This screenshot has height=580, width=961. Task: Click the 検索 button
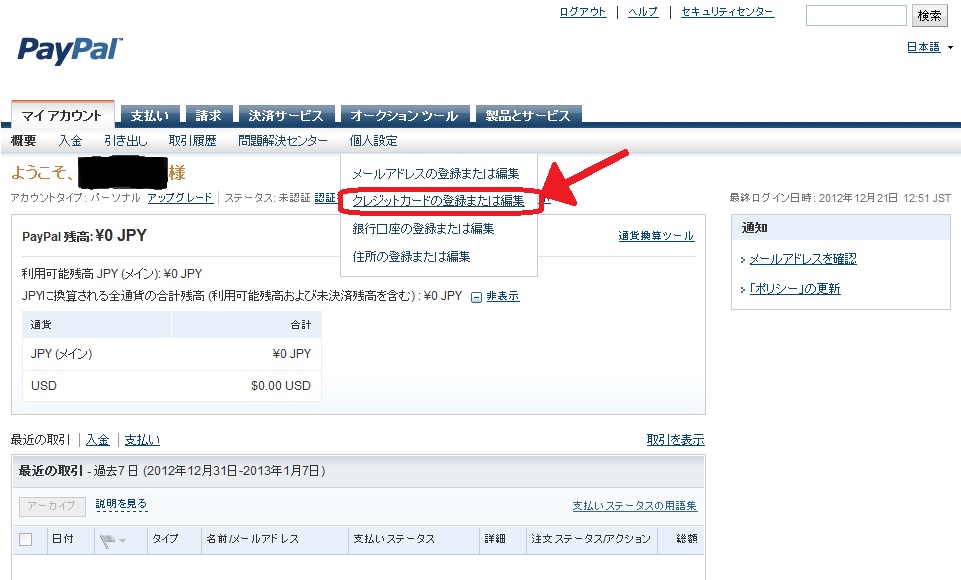(929, 15)
